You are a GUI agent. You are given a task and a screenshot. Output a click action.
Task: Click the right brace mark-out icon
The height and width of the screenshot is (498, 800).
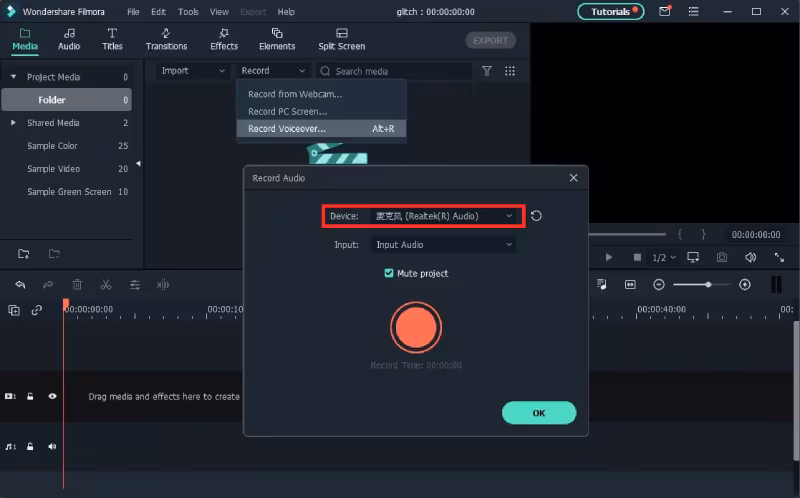[704, 234]
